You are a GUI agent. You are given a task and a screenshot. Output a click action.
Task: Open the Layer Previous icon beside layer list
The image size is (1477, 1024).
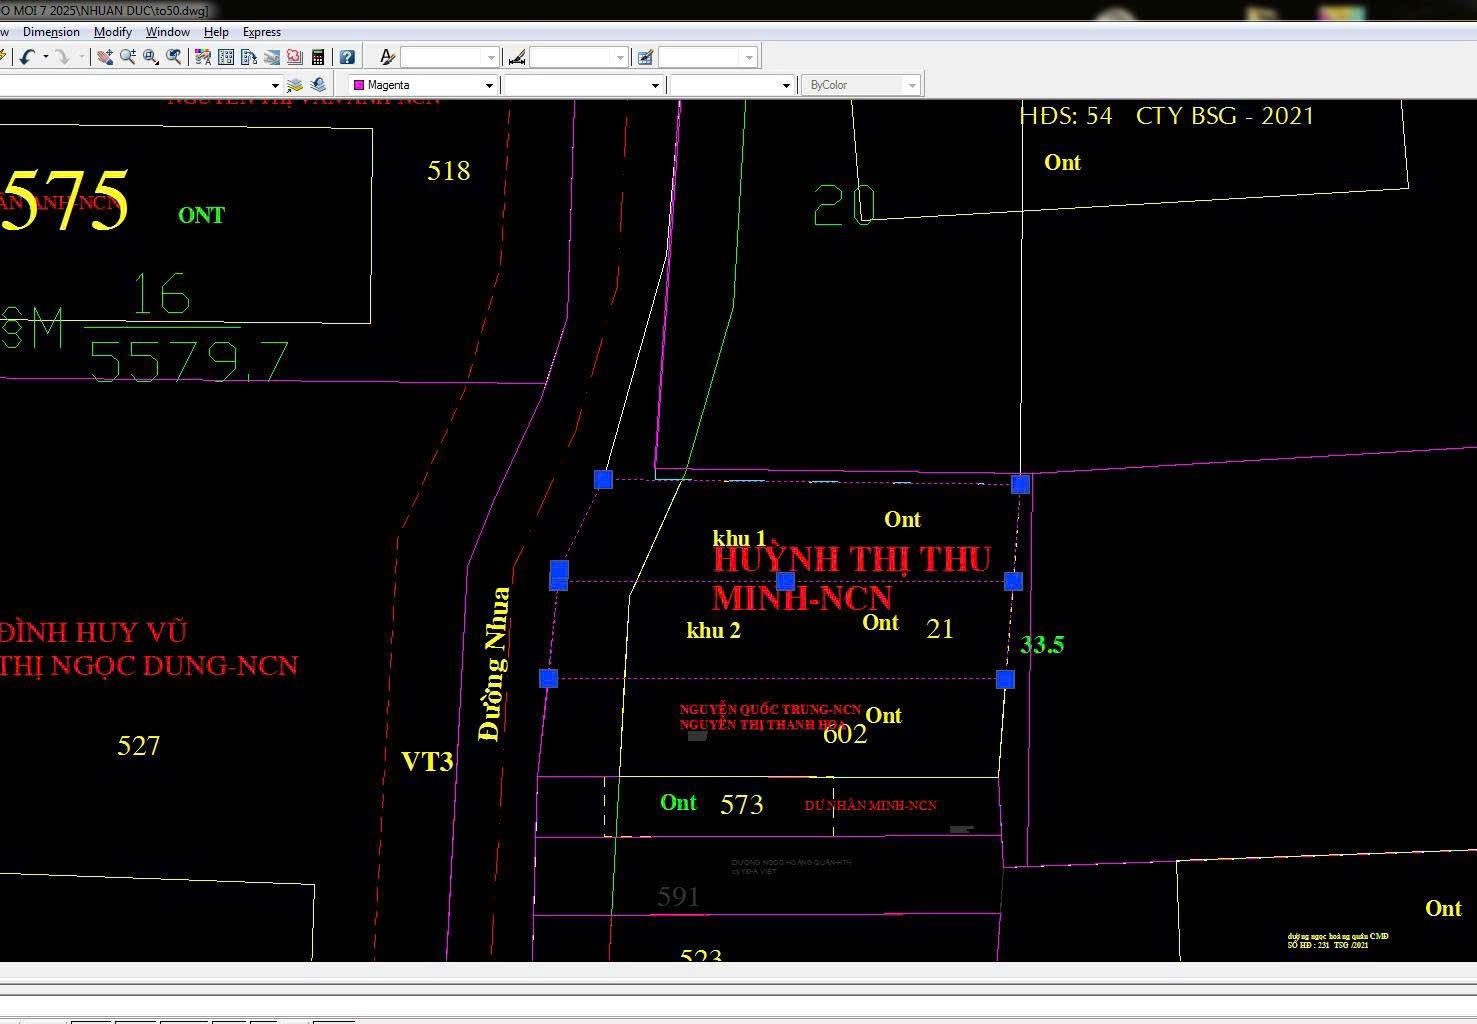(x=318, y=85)
